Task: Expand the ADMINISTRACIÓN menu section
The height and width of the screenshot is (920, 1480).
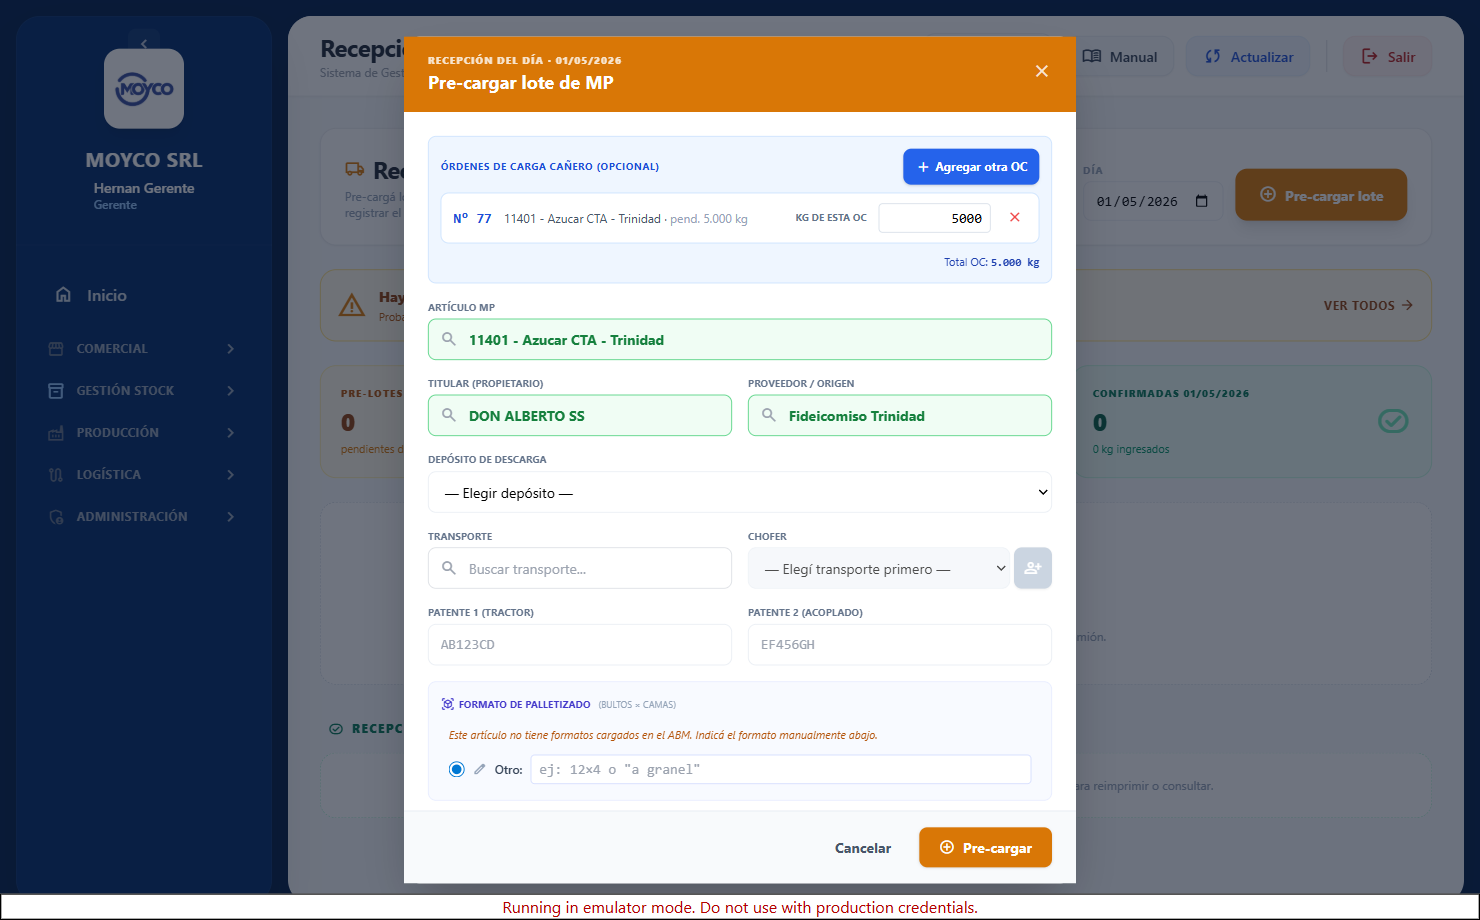Action: [144, 516]
